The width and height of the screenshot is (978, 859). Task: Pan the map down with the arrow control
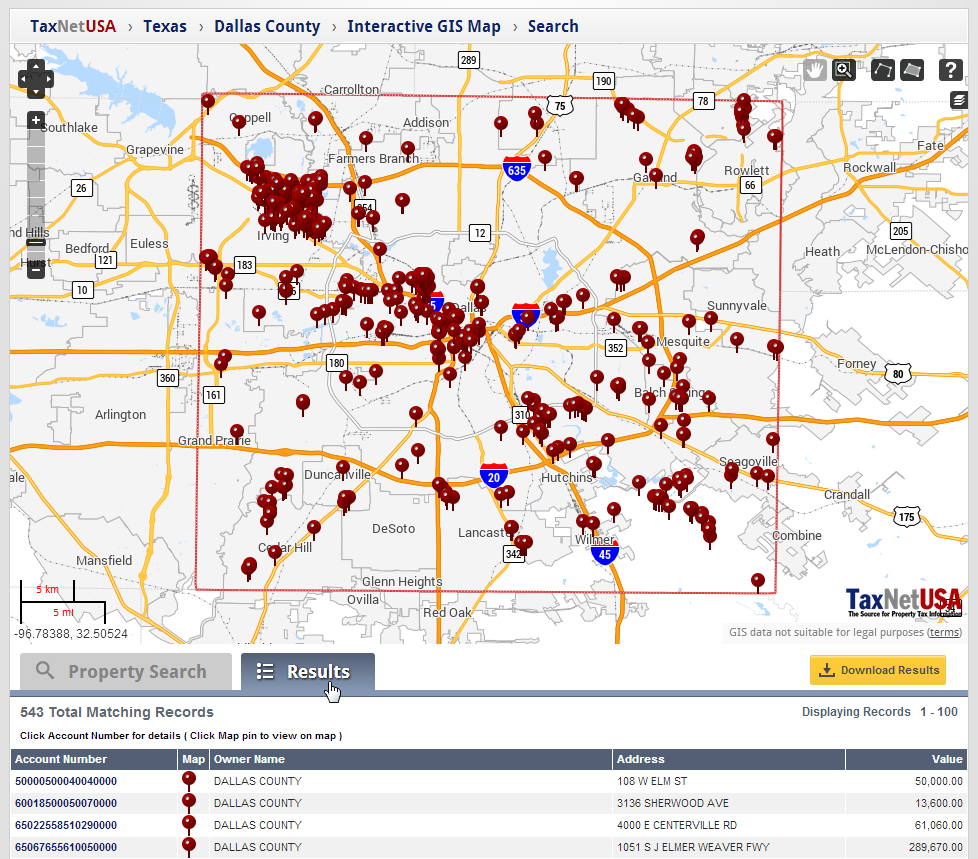click(36, 93)
